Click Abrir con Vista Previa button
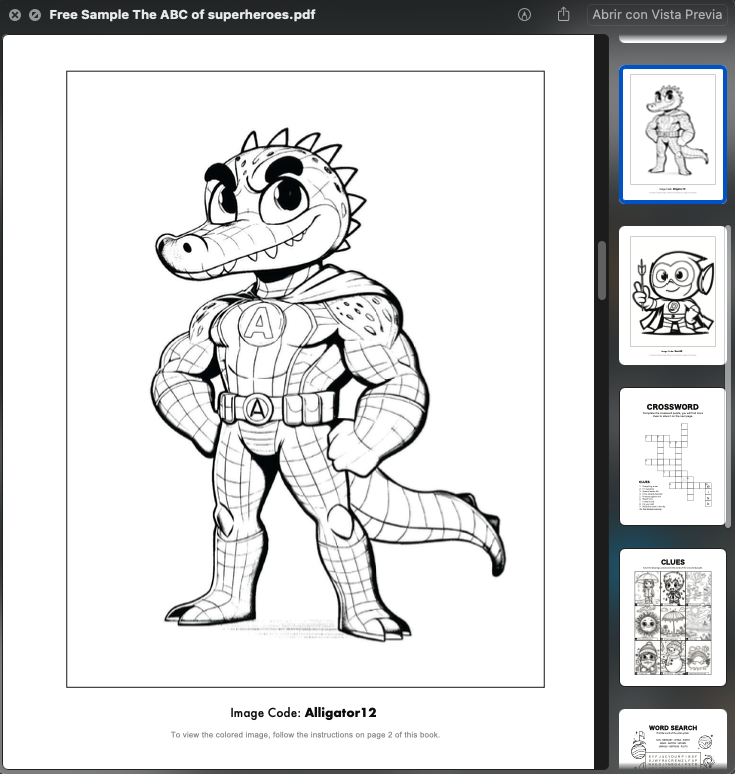Image resolution: width=735 pixels, height=774 pixels. pyautogui.click(x=657, y=15)
